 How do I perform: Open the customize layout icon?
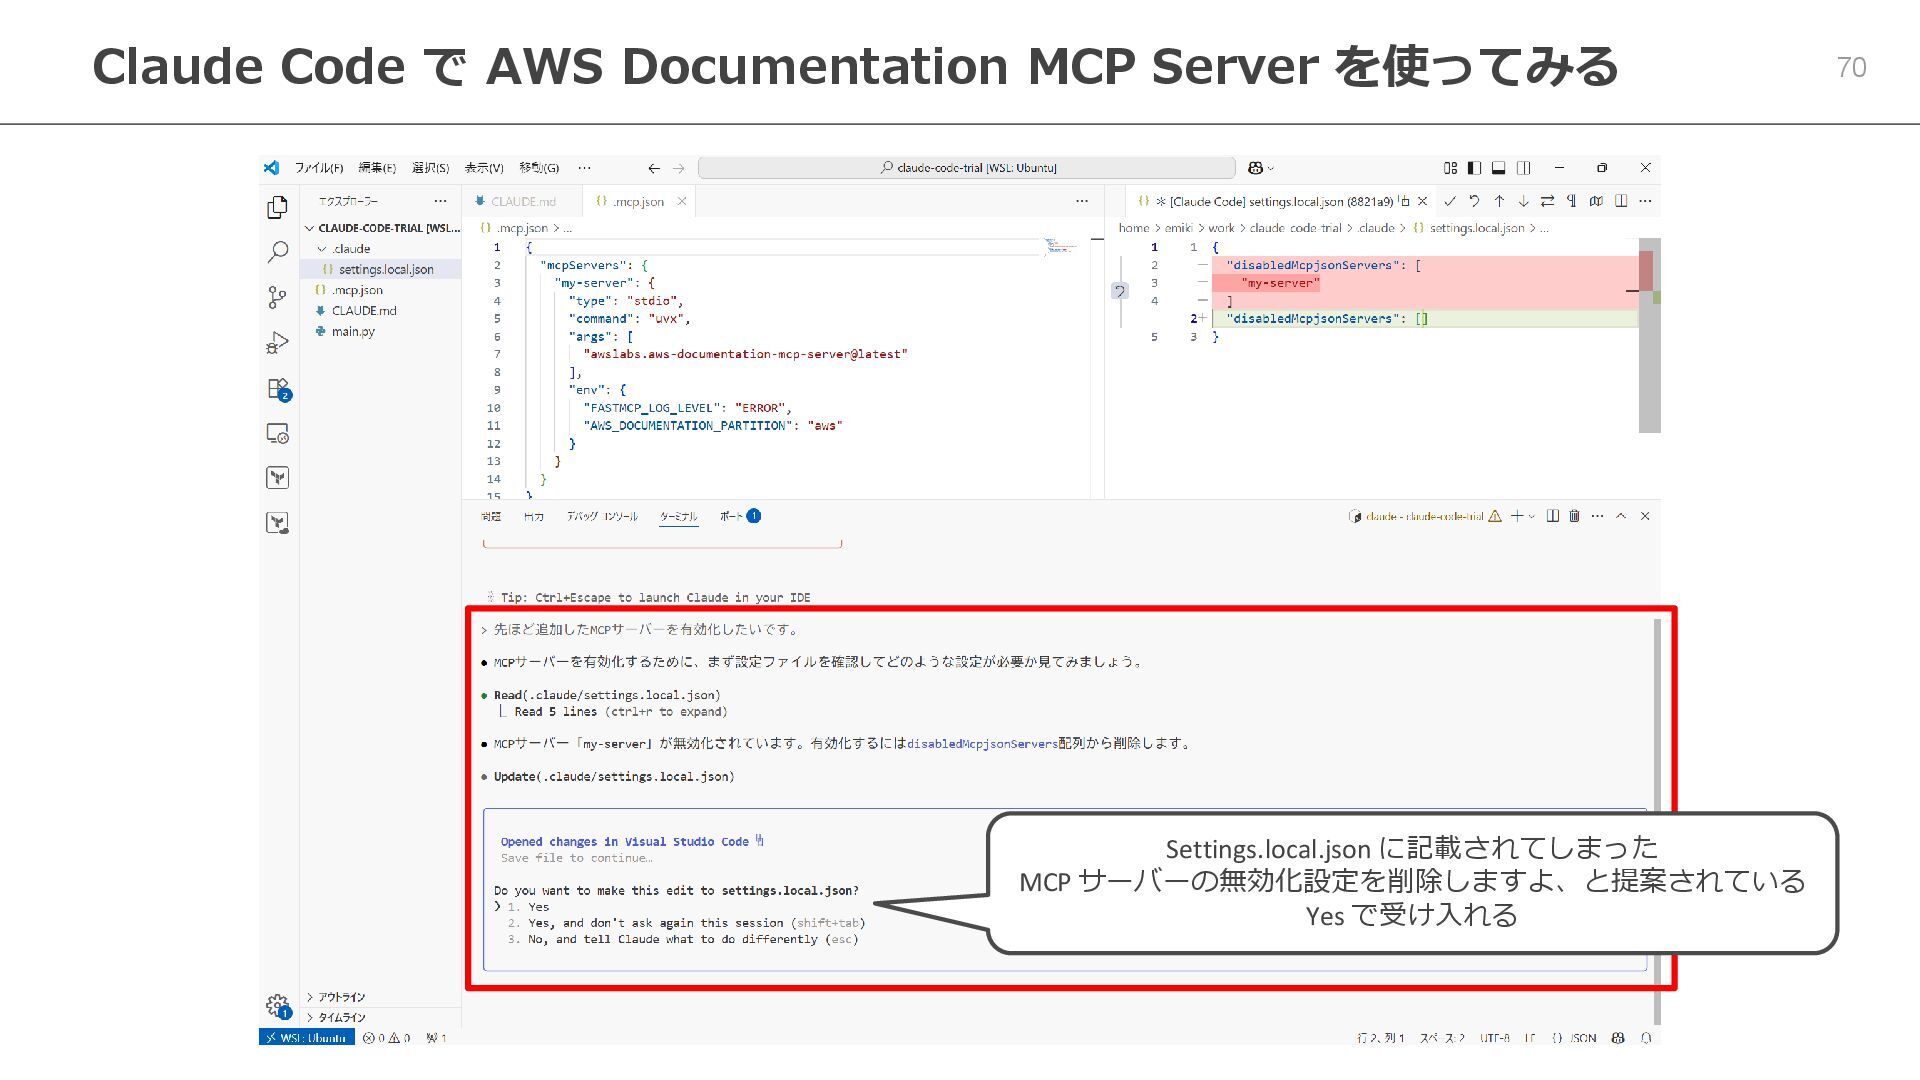[x=1450, y=168]
